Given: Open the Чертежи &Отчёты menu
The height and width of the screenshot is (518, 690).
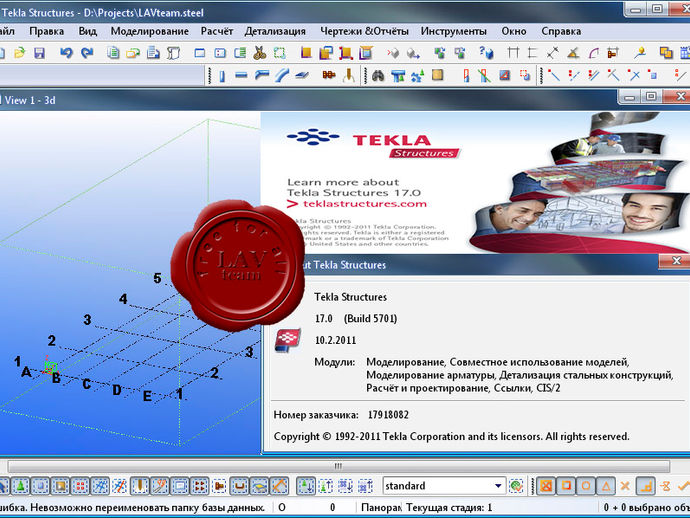Looking at the screenshot, I should (364, 31).
